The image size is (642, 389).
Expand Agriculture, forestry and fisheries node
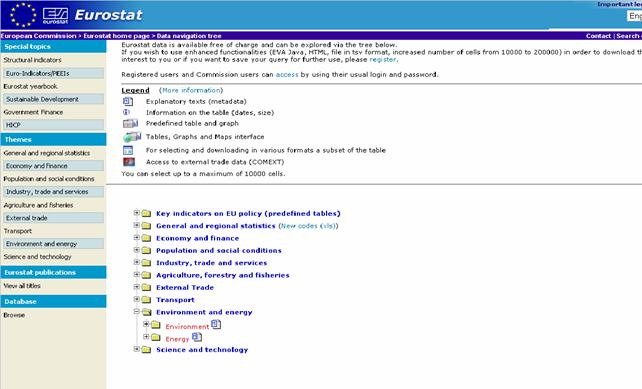point(137,274)
